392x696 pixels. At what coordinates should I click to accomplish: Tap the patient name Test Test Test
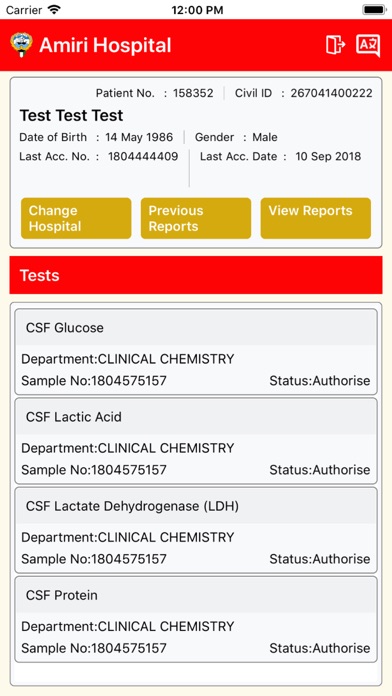pyautogui.click(x=71, y=115)
